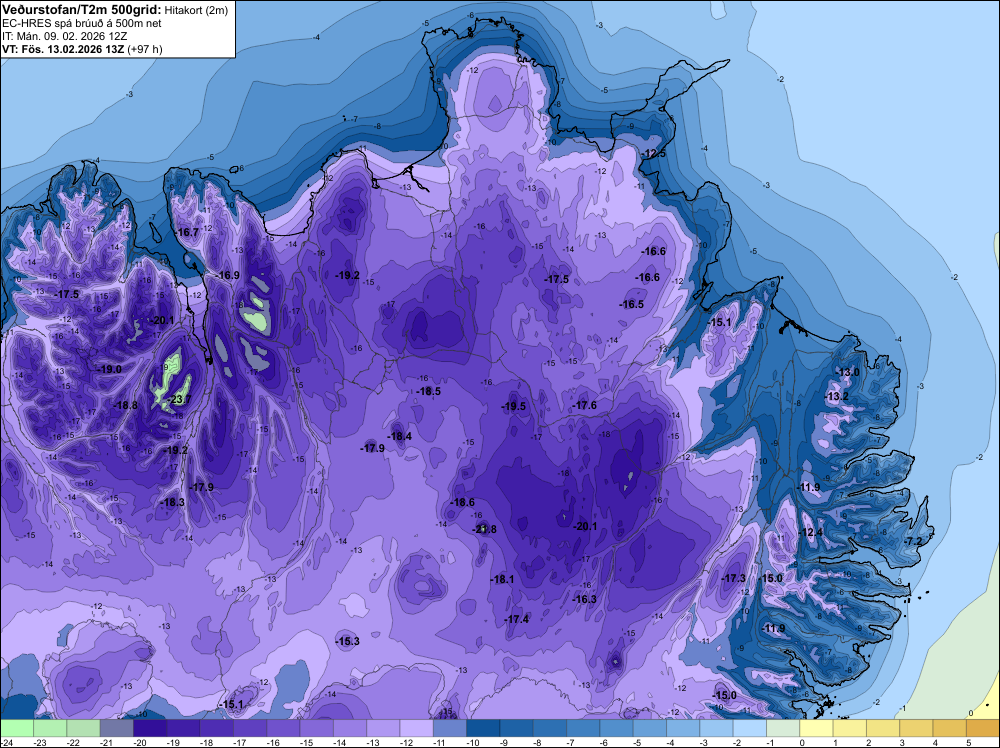This screenshot has width=1000, height=748.
Task: Select the -21.8 station value
Action: [484, 529]
